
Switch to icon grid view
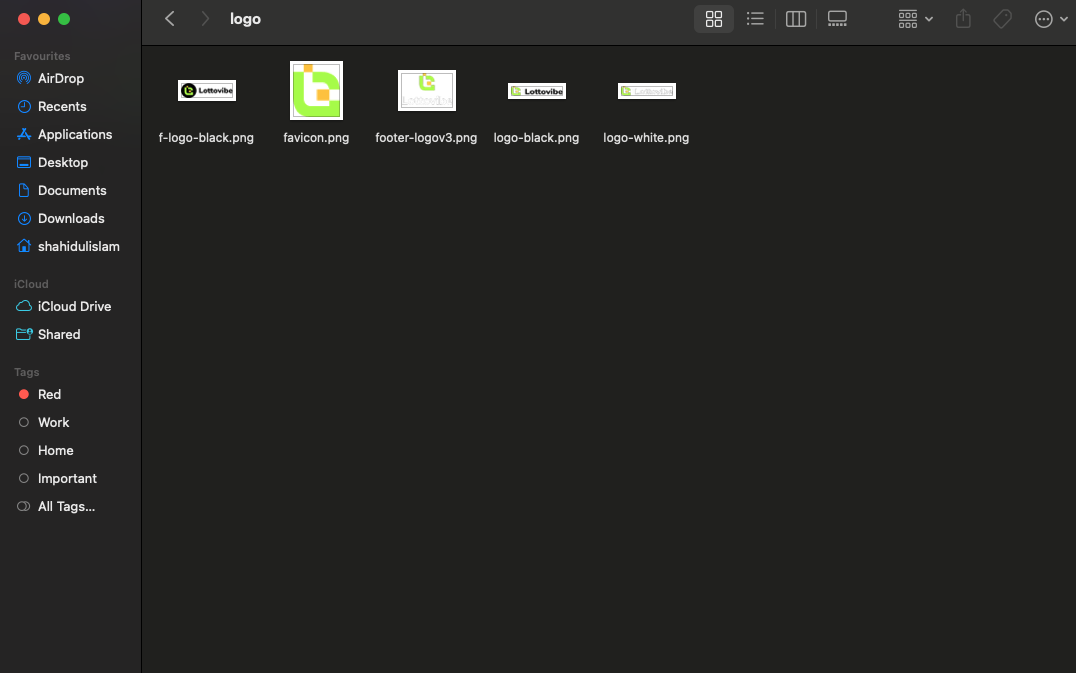(714, 19)
